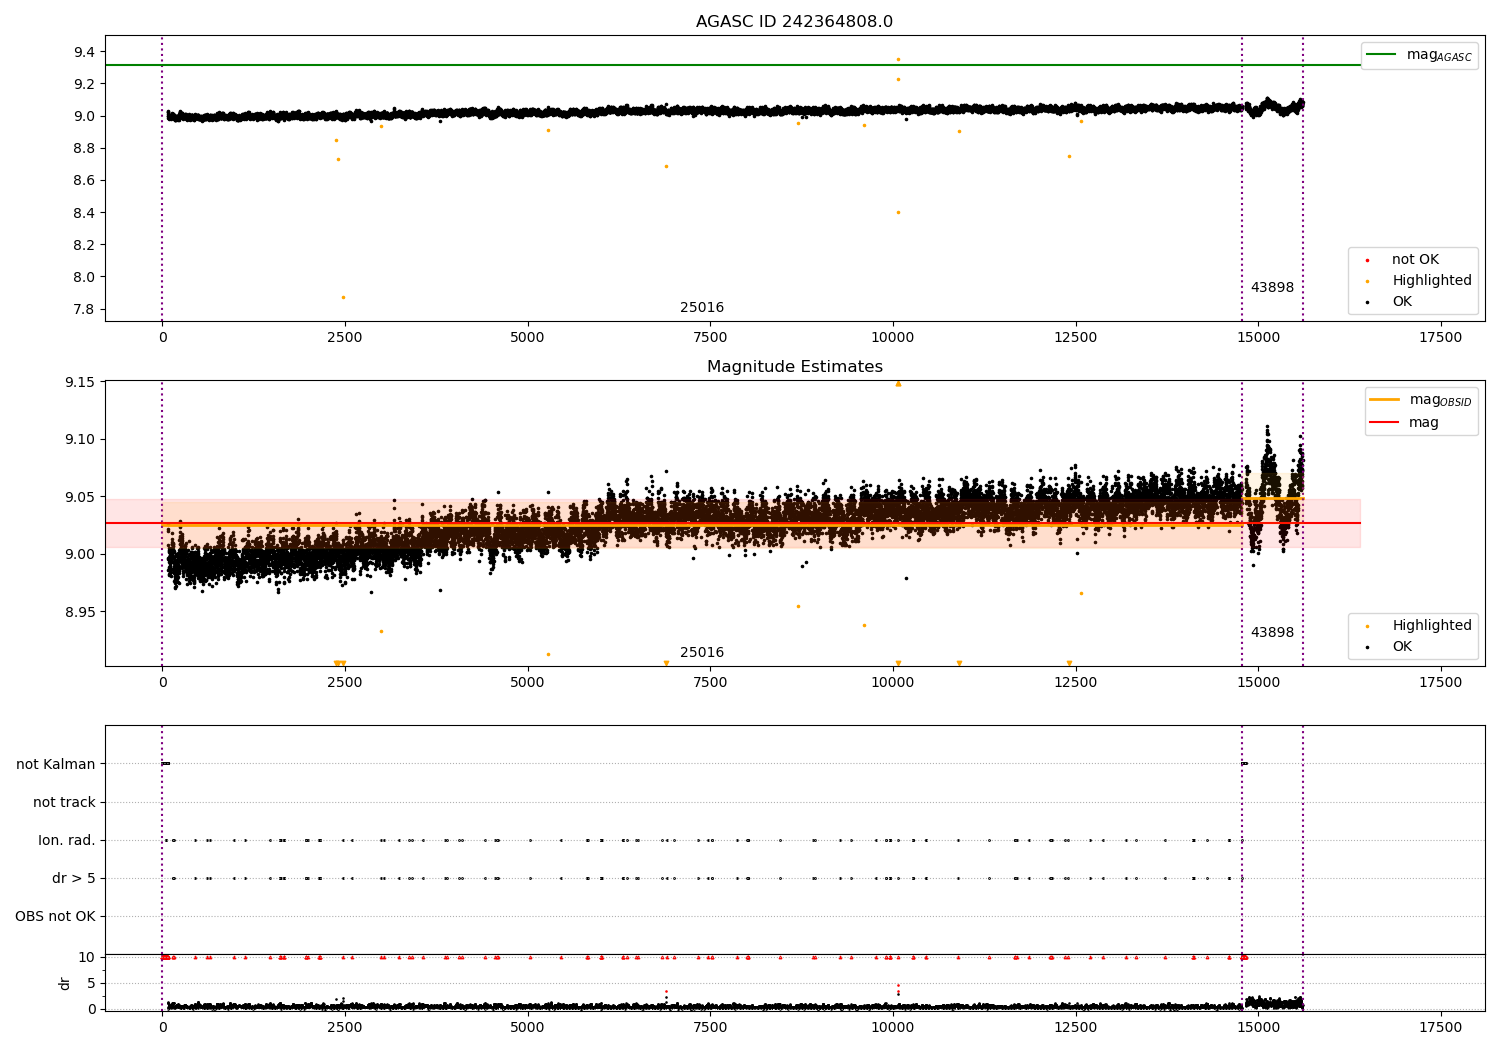Viewport: 1500px width, 1050px height.
Task: Select the mag AGASC legend entry
Action: point(1419,55)
